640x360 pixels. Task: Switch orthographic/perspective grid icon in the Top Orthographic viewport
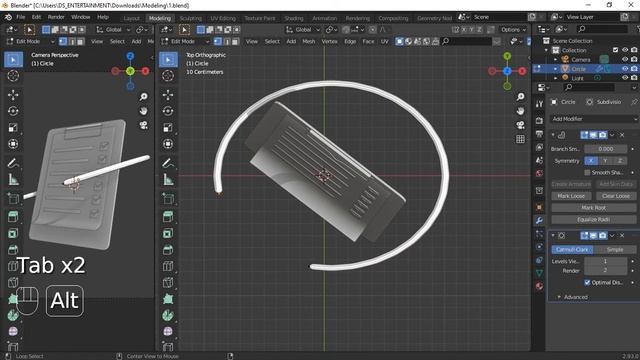click(x=520, y=139)
